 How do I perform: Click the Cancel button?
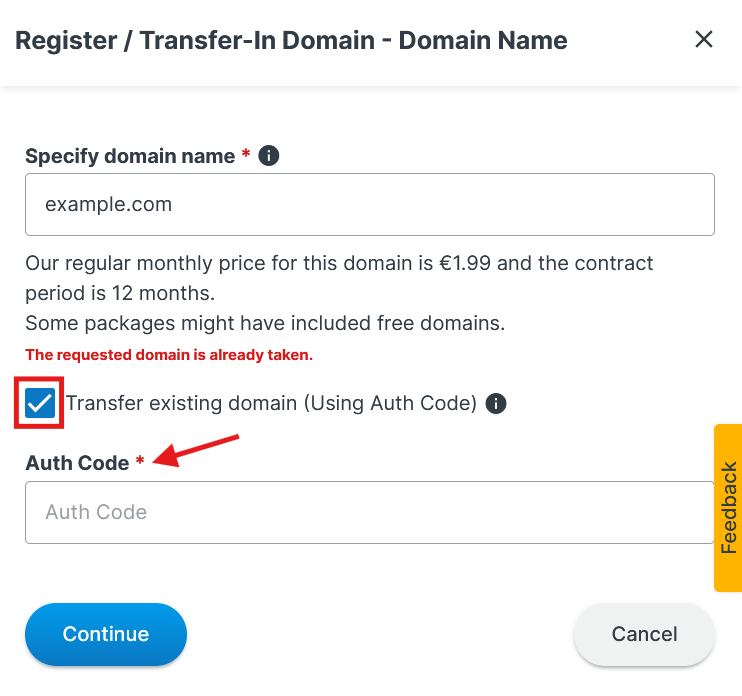(644, 634)
